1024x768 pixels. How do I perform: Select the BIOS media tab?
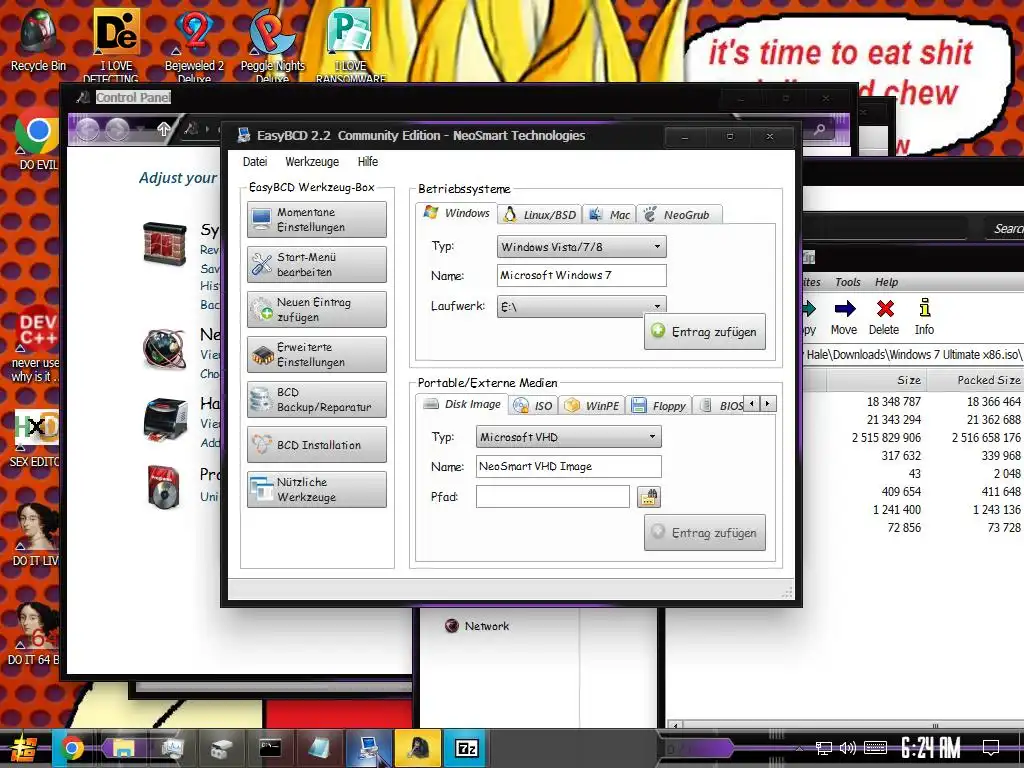coord(720,406)
